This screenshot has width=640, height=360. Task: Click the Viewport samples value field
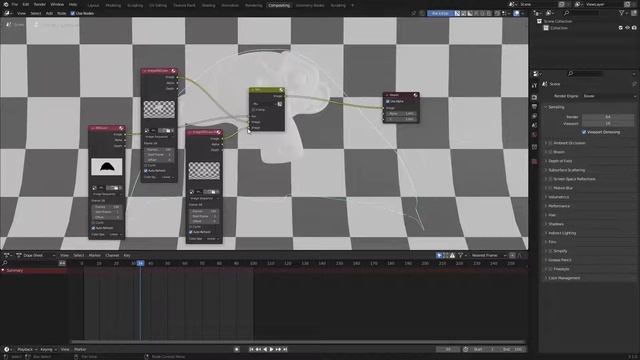(608, 123)
